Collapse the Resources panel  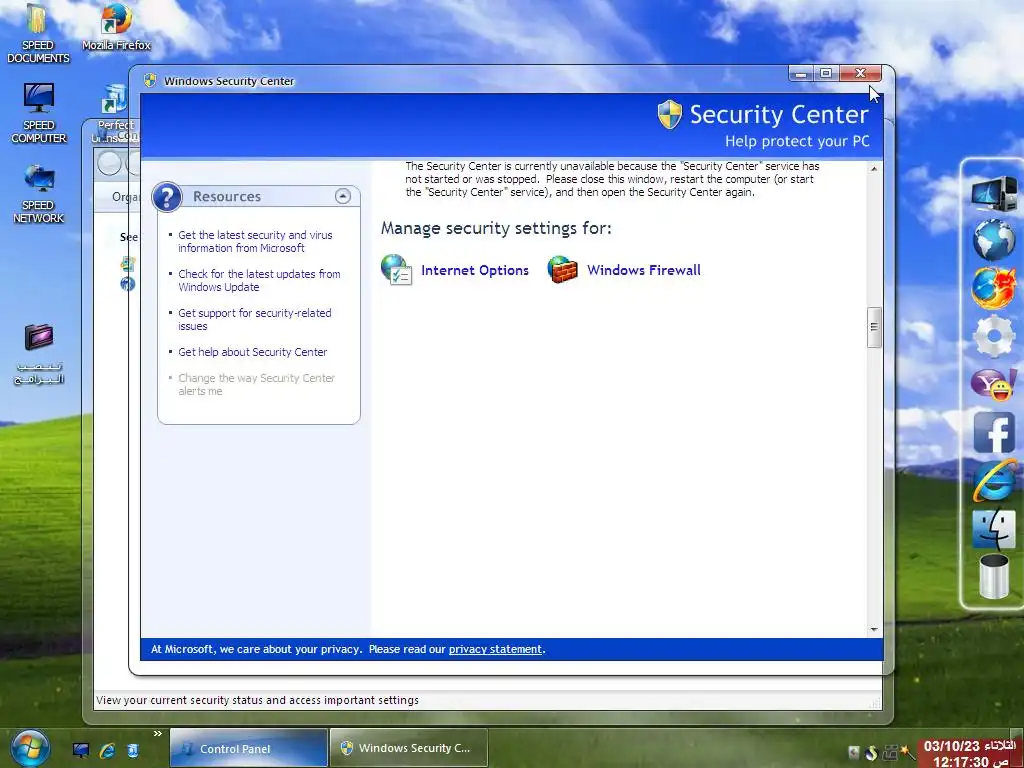coord(342,196)
